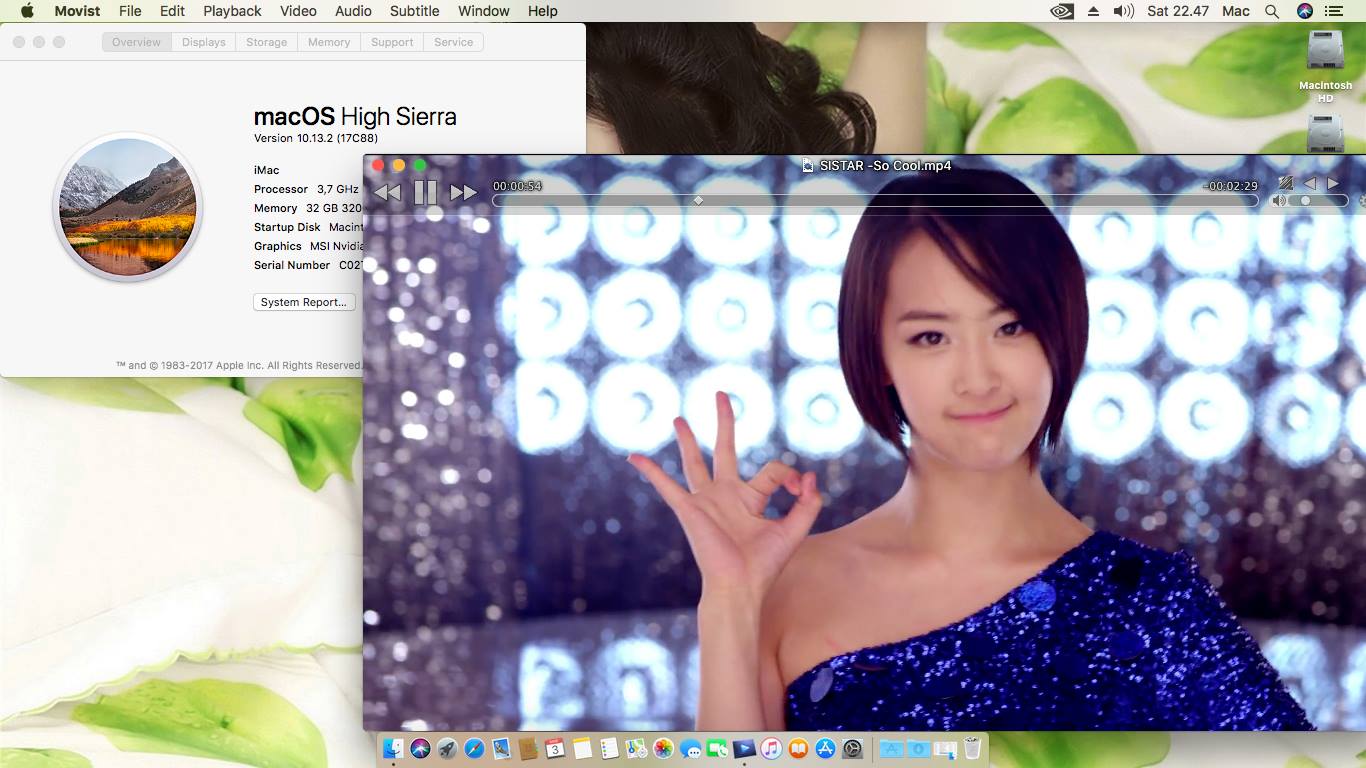This screenshot has height=768, width=1366.
Task: Open Spotlight search magnifier
Action: coord(1272,11)
